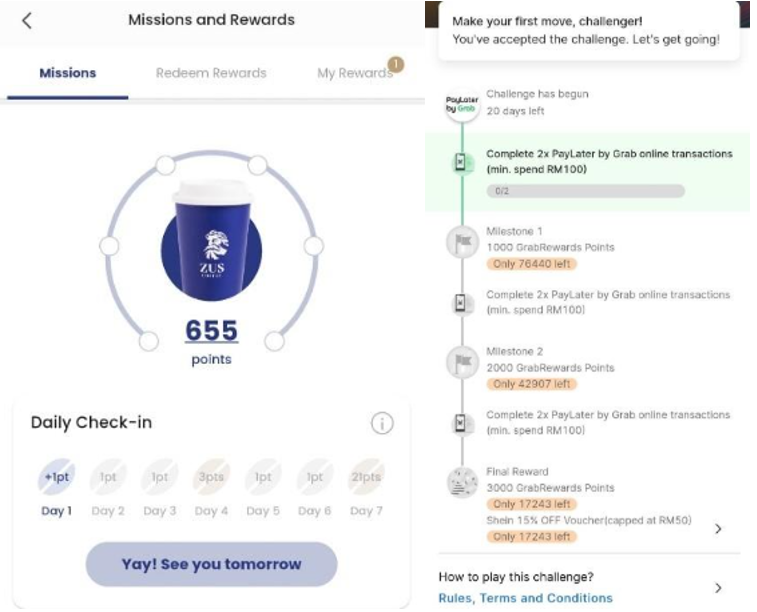Expand the Shein 15% OFF Voucher chevron
Screen dimensions: 757x612
(718, 529)
